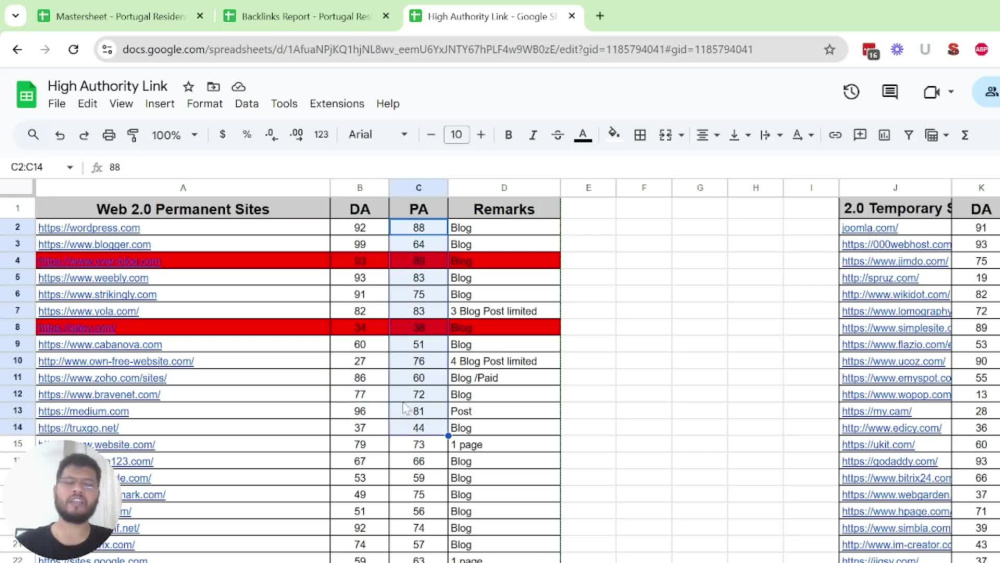The height and width of the screenshot is (563, 1000).
Task: Open the Arial font dropdown
Action: [378, 135]
